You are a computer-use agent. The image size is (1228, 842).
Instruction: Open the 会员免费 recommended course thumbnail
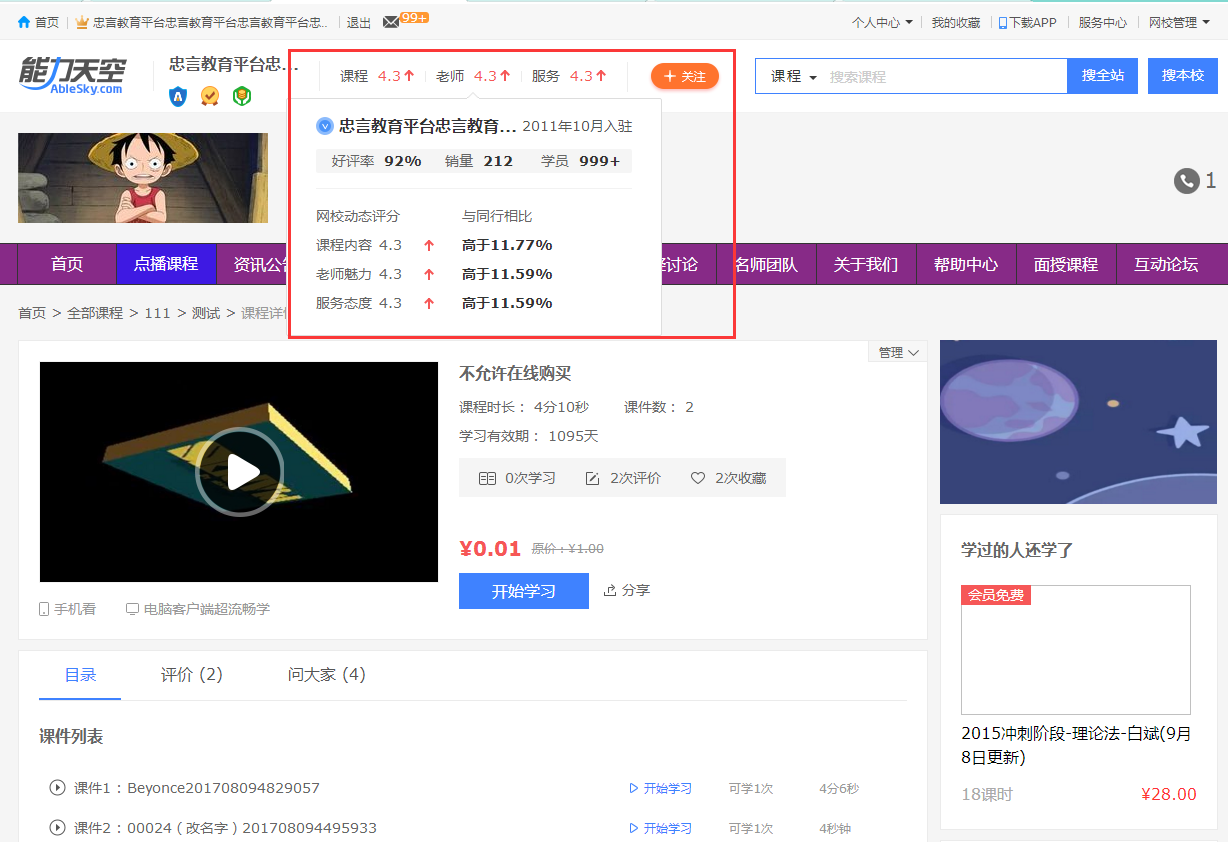click(x=1075, y=649)
